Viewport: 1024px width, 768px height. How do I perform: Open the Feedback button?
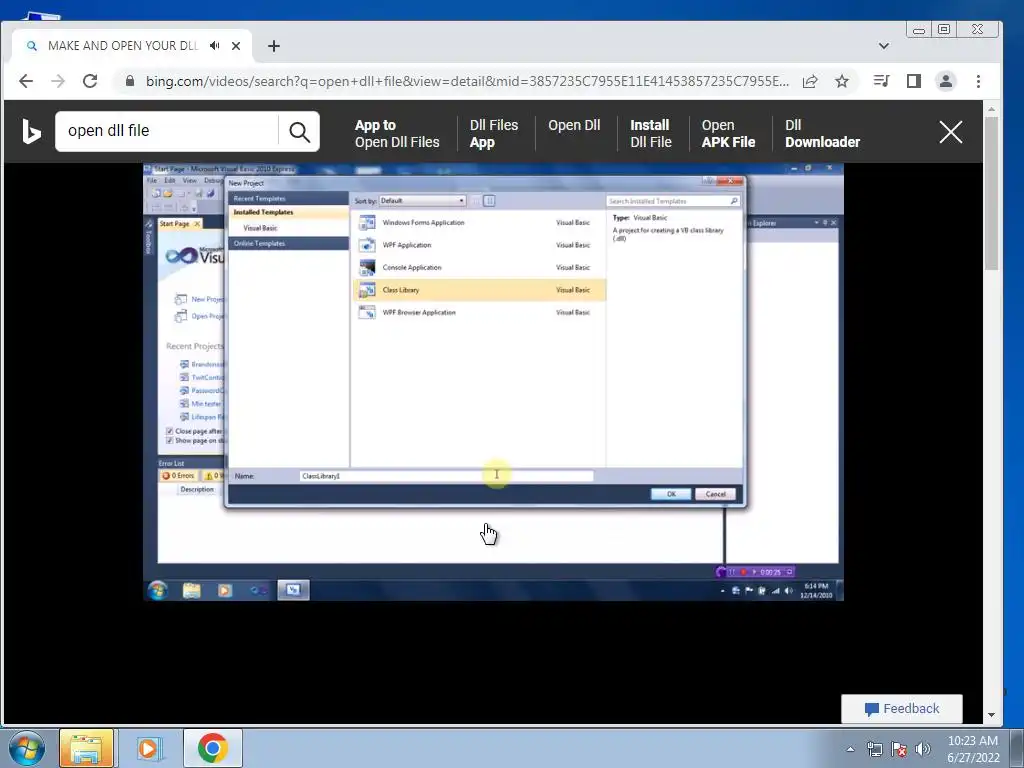tap(901, 709)
